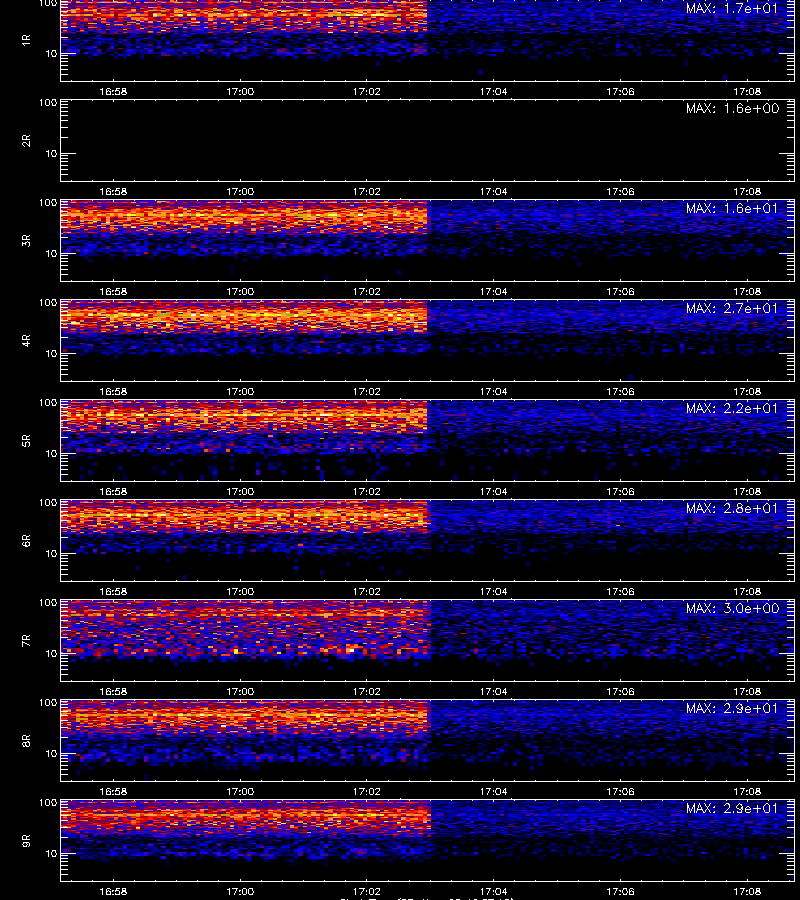Click the 16:58 time tick under panel 7R

pyautogui.click(x=113, y=691)
